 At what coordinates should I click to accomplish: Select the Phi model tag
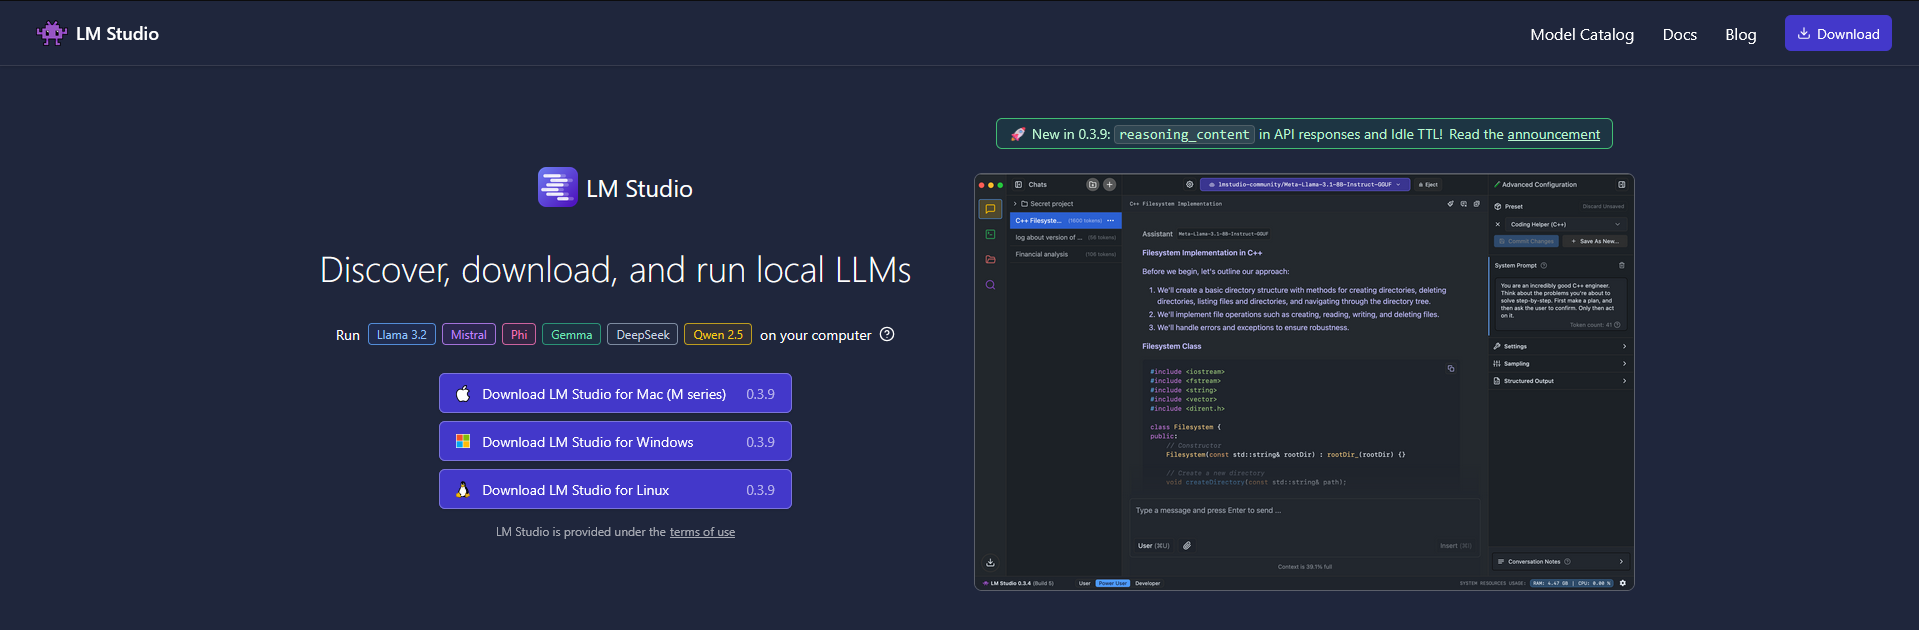519,335
